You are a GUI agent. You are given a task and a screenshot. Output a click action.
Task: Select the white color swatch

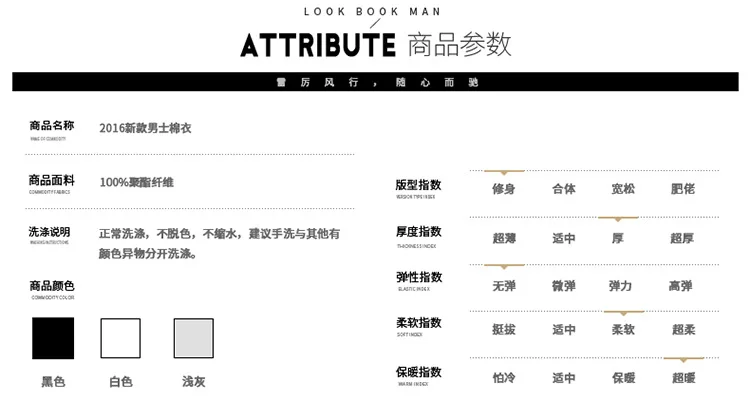(x=121, y=338)
